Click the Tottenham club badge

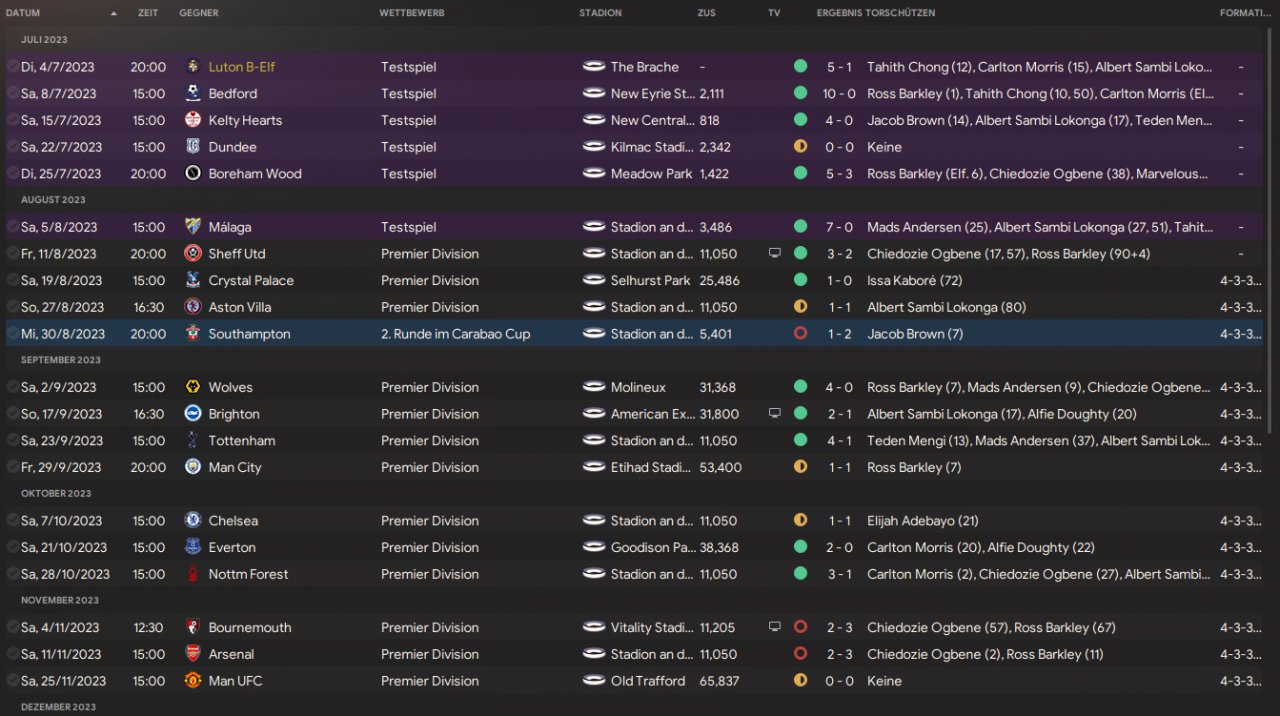193,440
